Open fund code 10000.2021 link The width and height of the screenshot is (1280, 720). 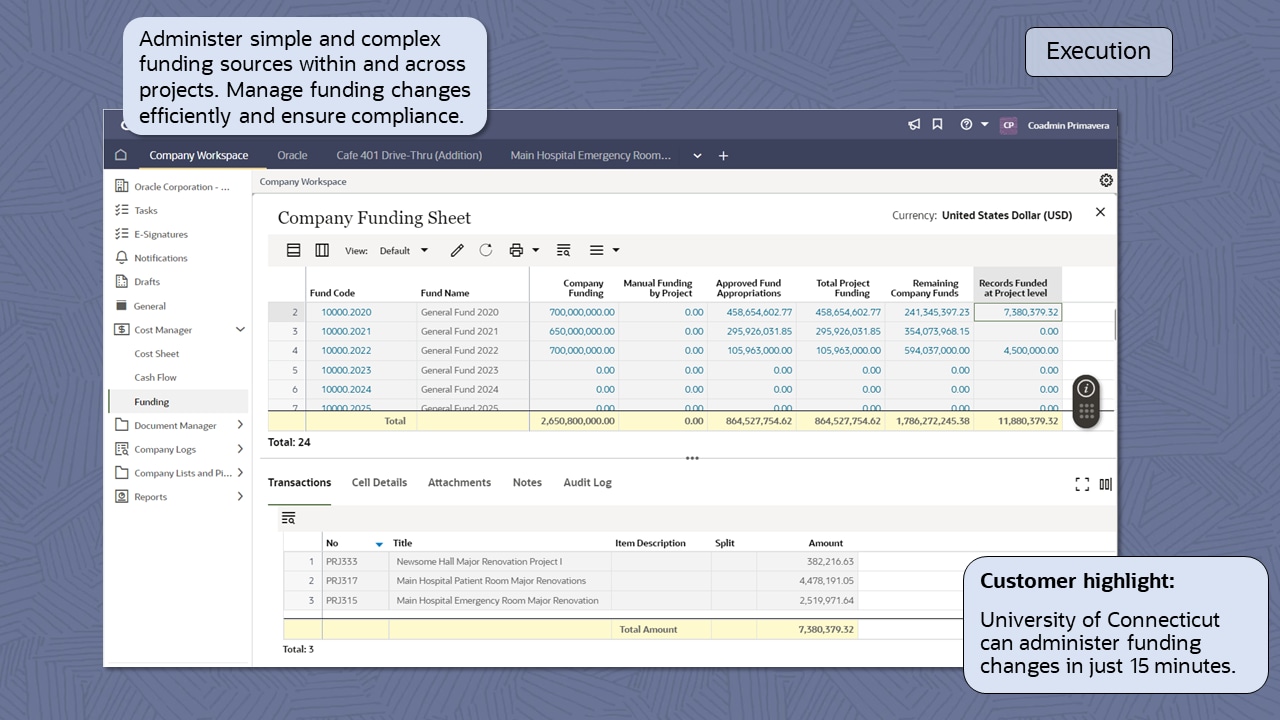[346, 331]
